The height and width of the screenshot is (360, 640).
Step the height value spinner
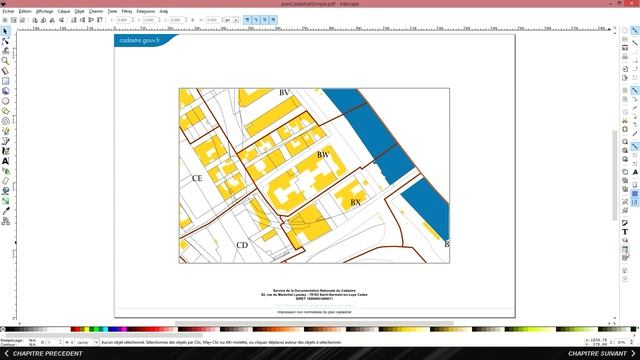pyautogui.click(x=222, y=20)
